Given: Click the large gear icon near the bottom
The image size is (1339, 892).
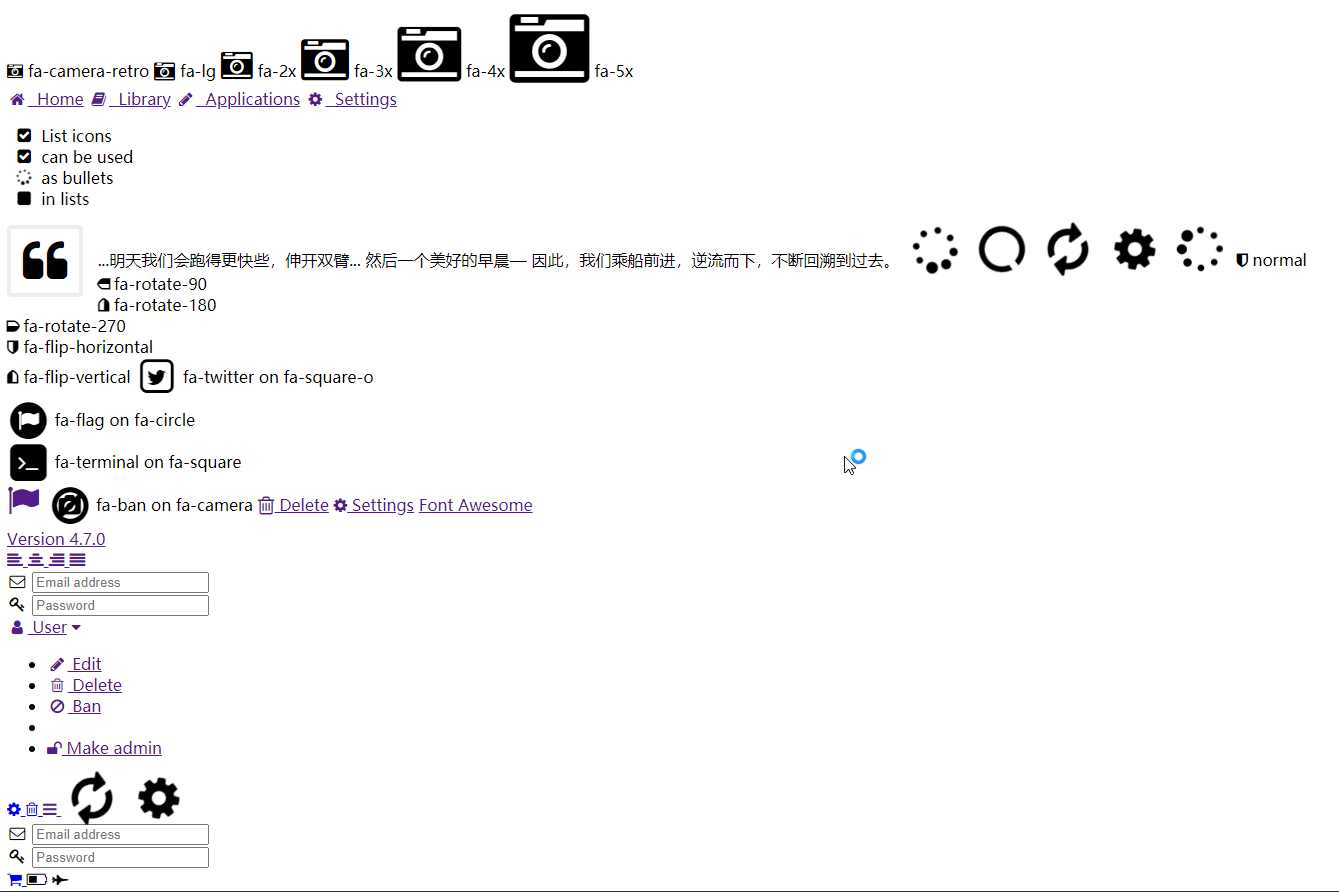Looking at the screenshot, I should coord(158,797).
